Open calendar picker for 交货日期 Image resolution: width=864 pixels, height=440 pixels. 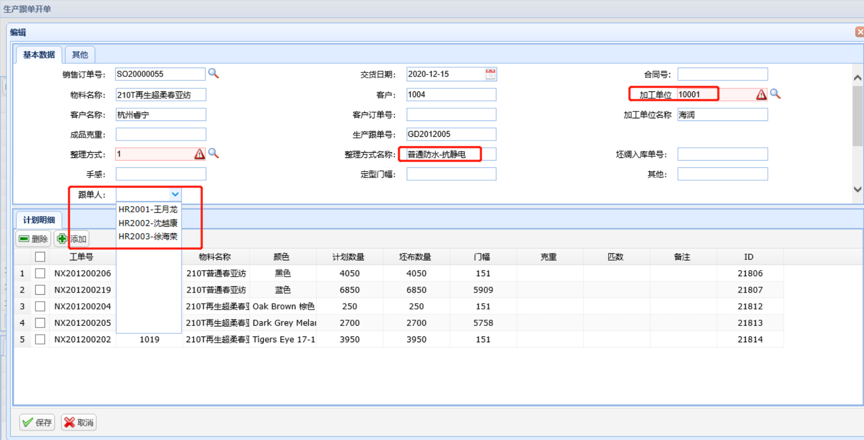pyautogui.click(x=490, y=74)
